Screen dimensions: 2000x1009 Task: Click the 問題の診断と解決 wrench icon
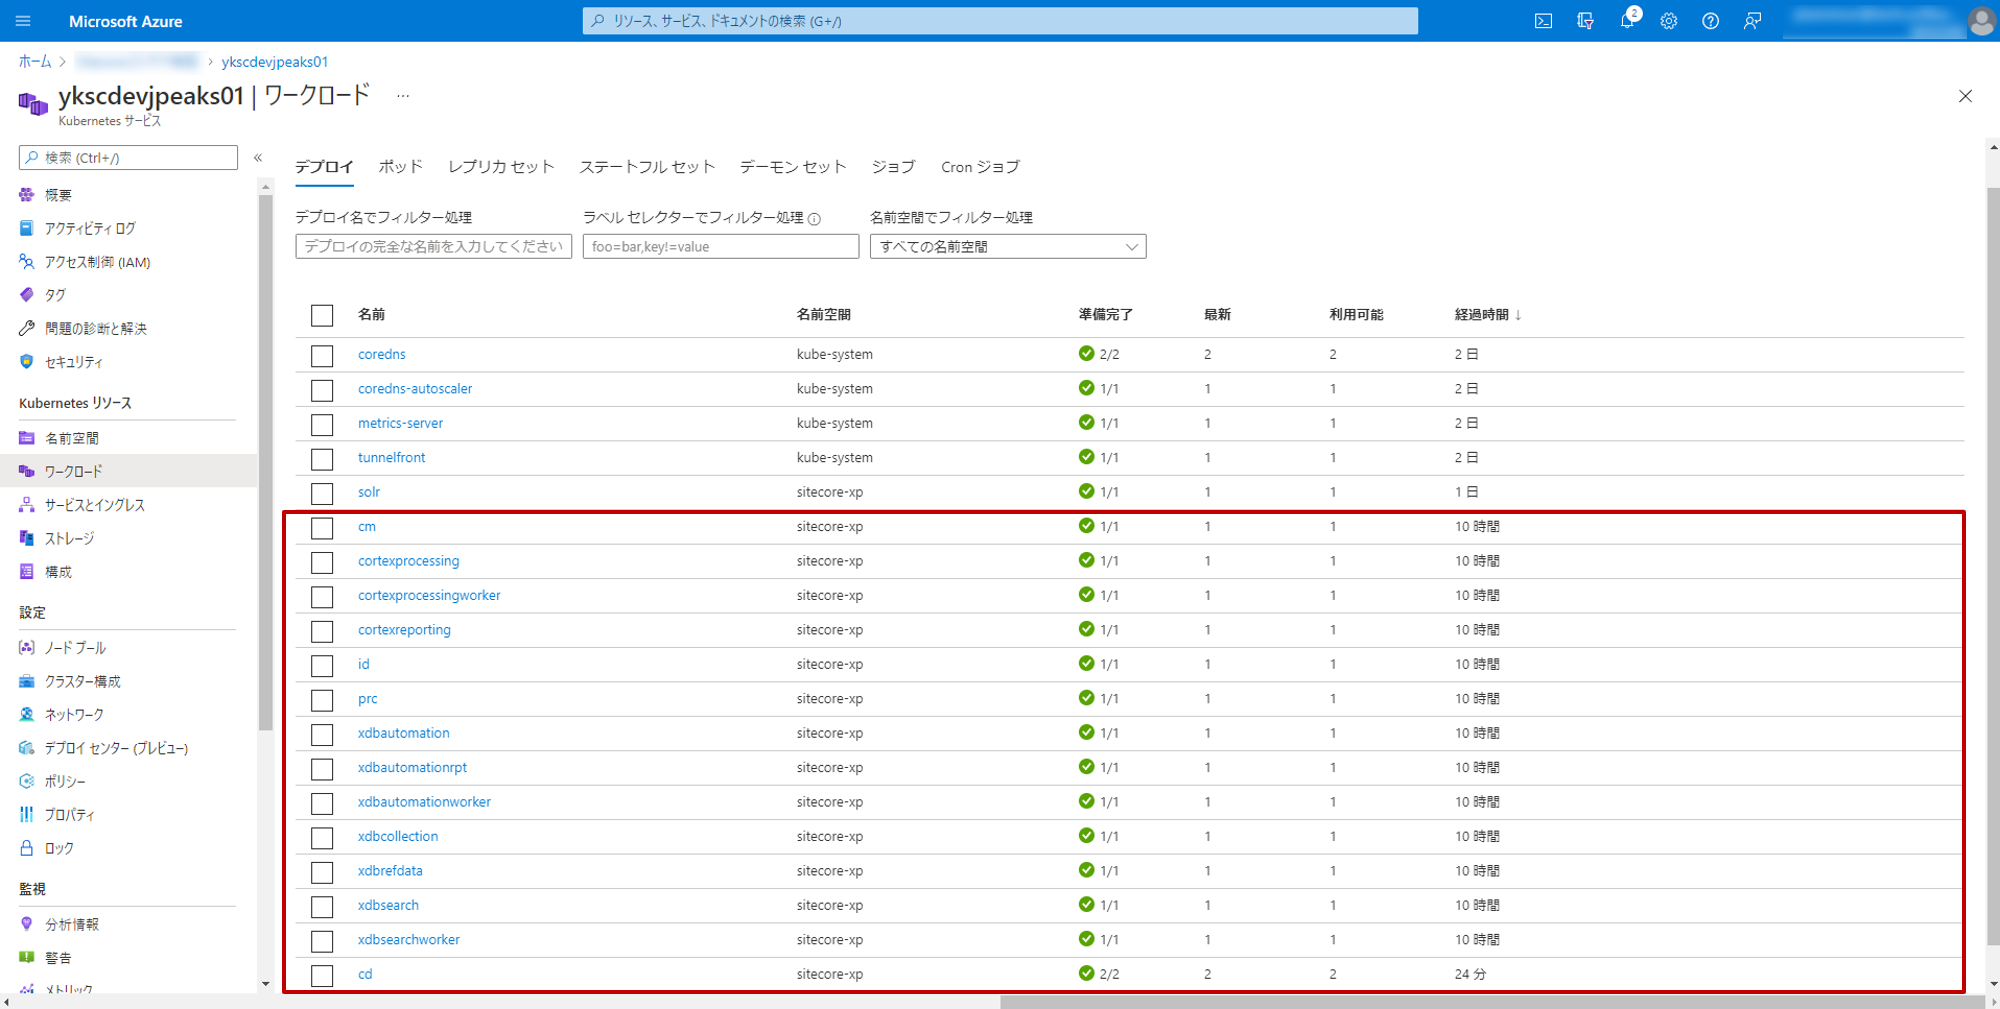(27, 328)
